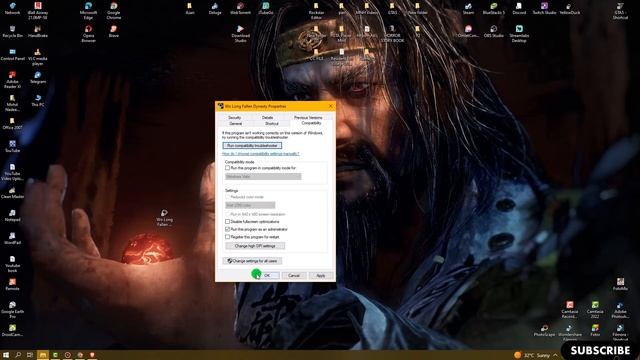Select Telegram desktop shortcut

point(38,78)
